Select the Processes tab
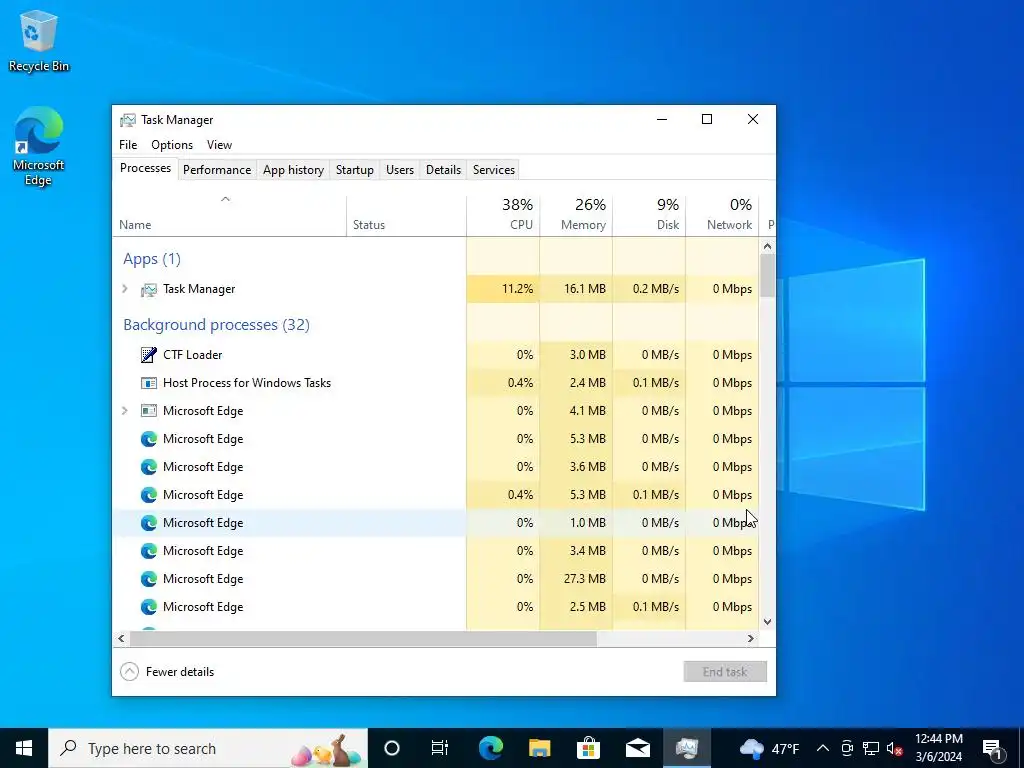The height and width of the screenshot is (768, 1024). coord(145,168)
